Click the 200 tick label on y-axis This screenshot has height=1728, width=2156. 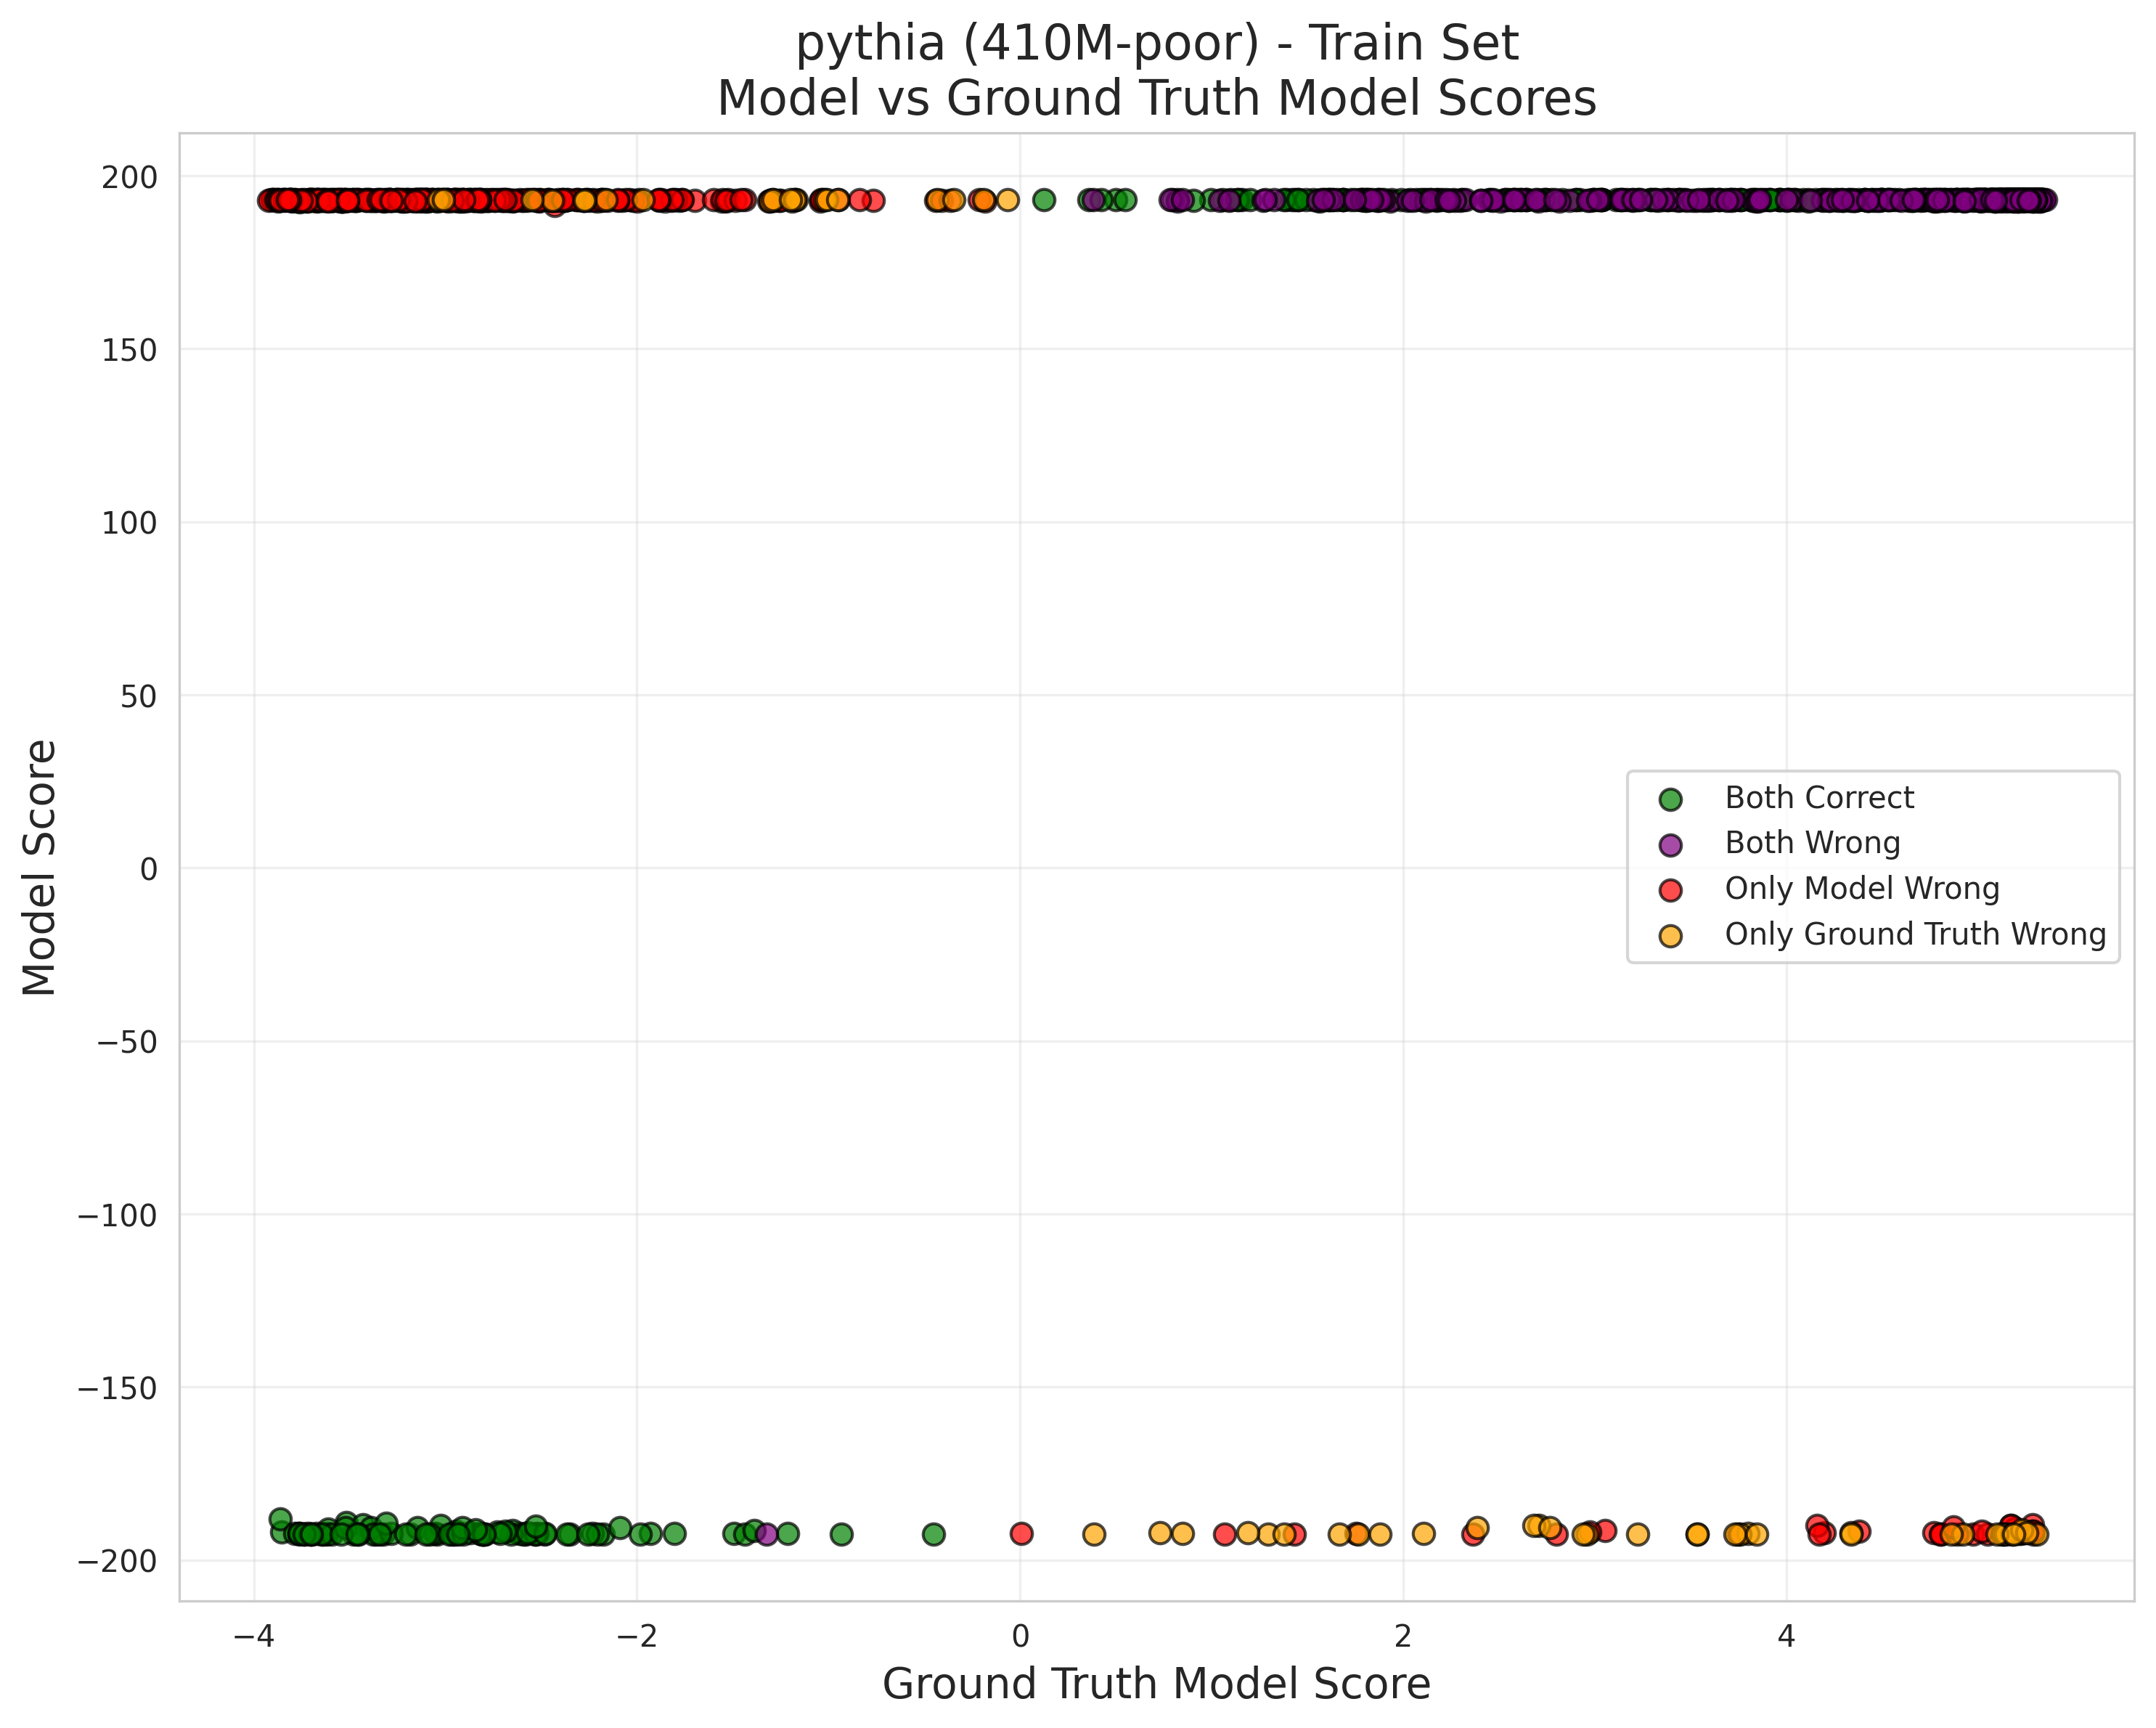pos(129,178)
